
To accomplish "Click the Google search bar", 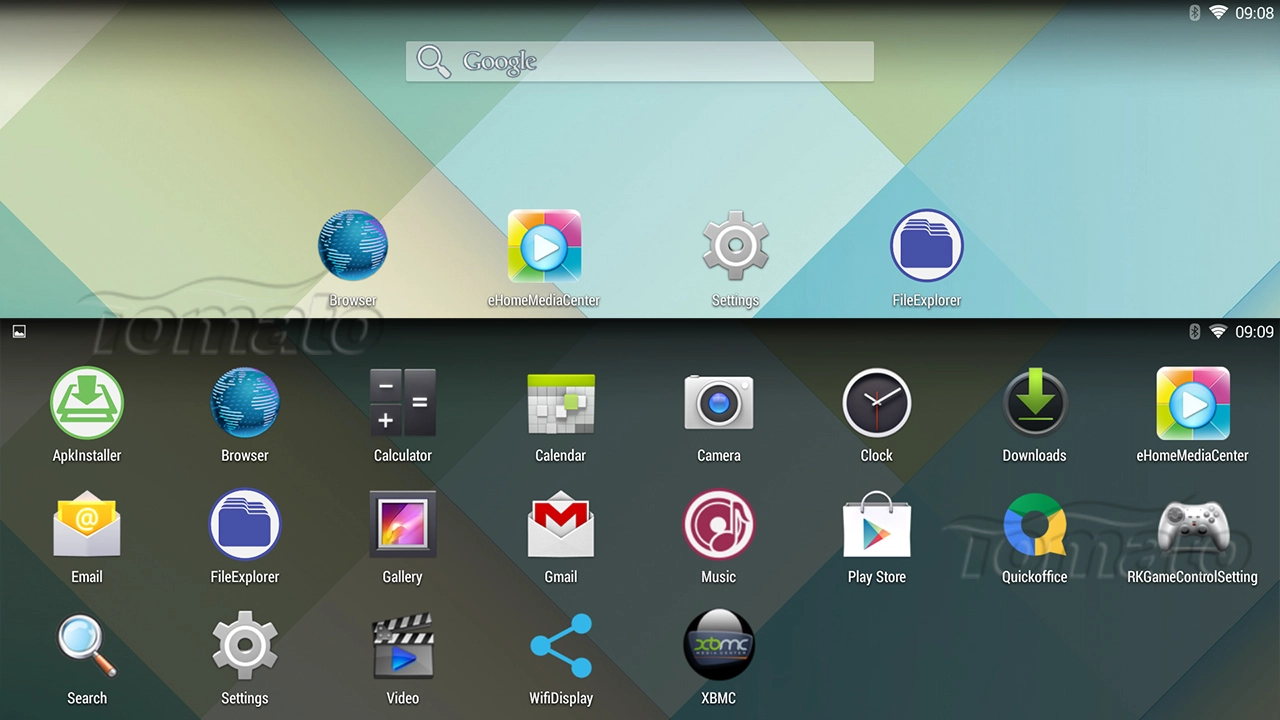I will (640, 61).
